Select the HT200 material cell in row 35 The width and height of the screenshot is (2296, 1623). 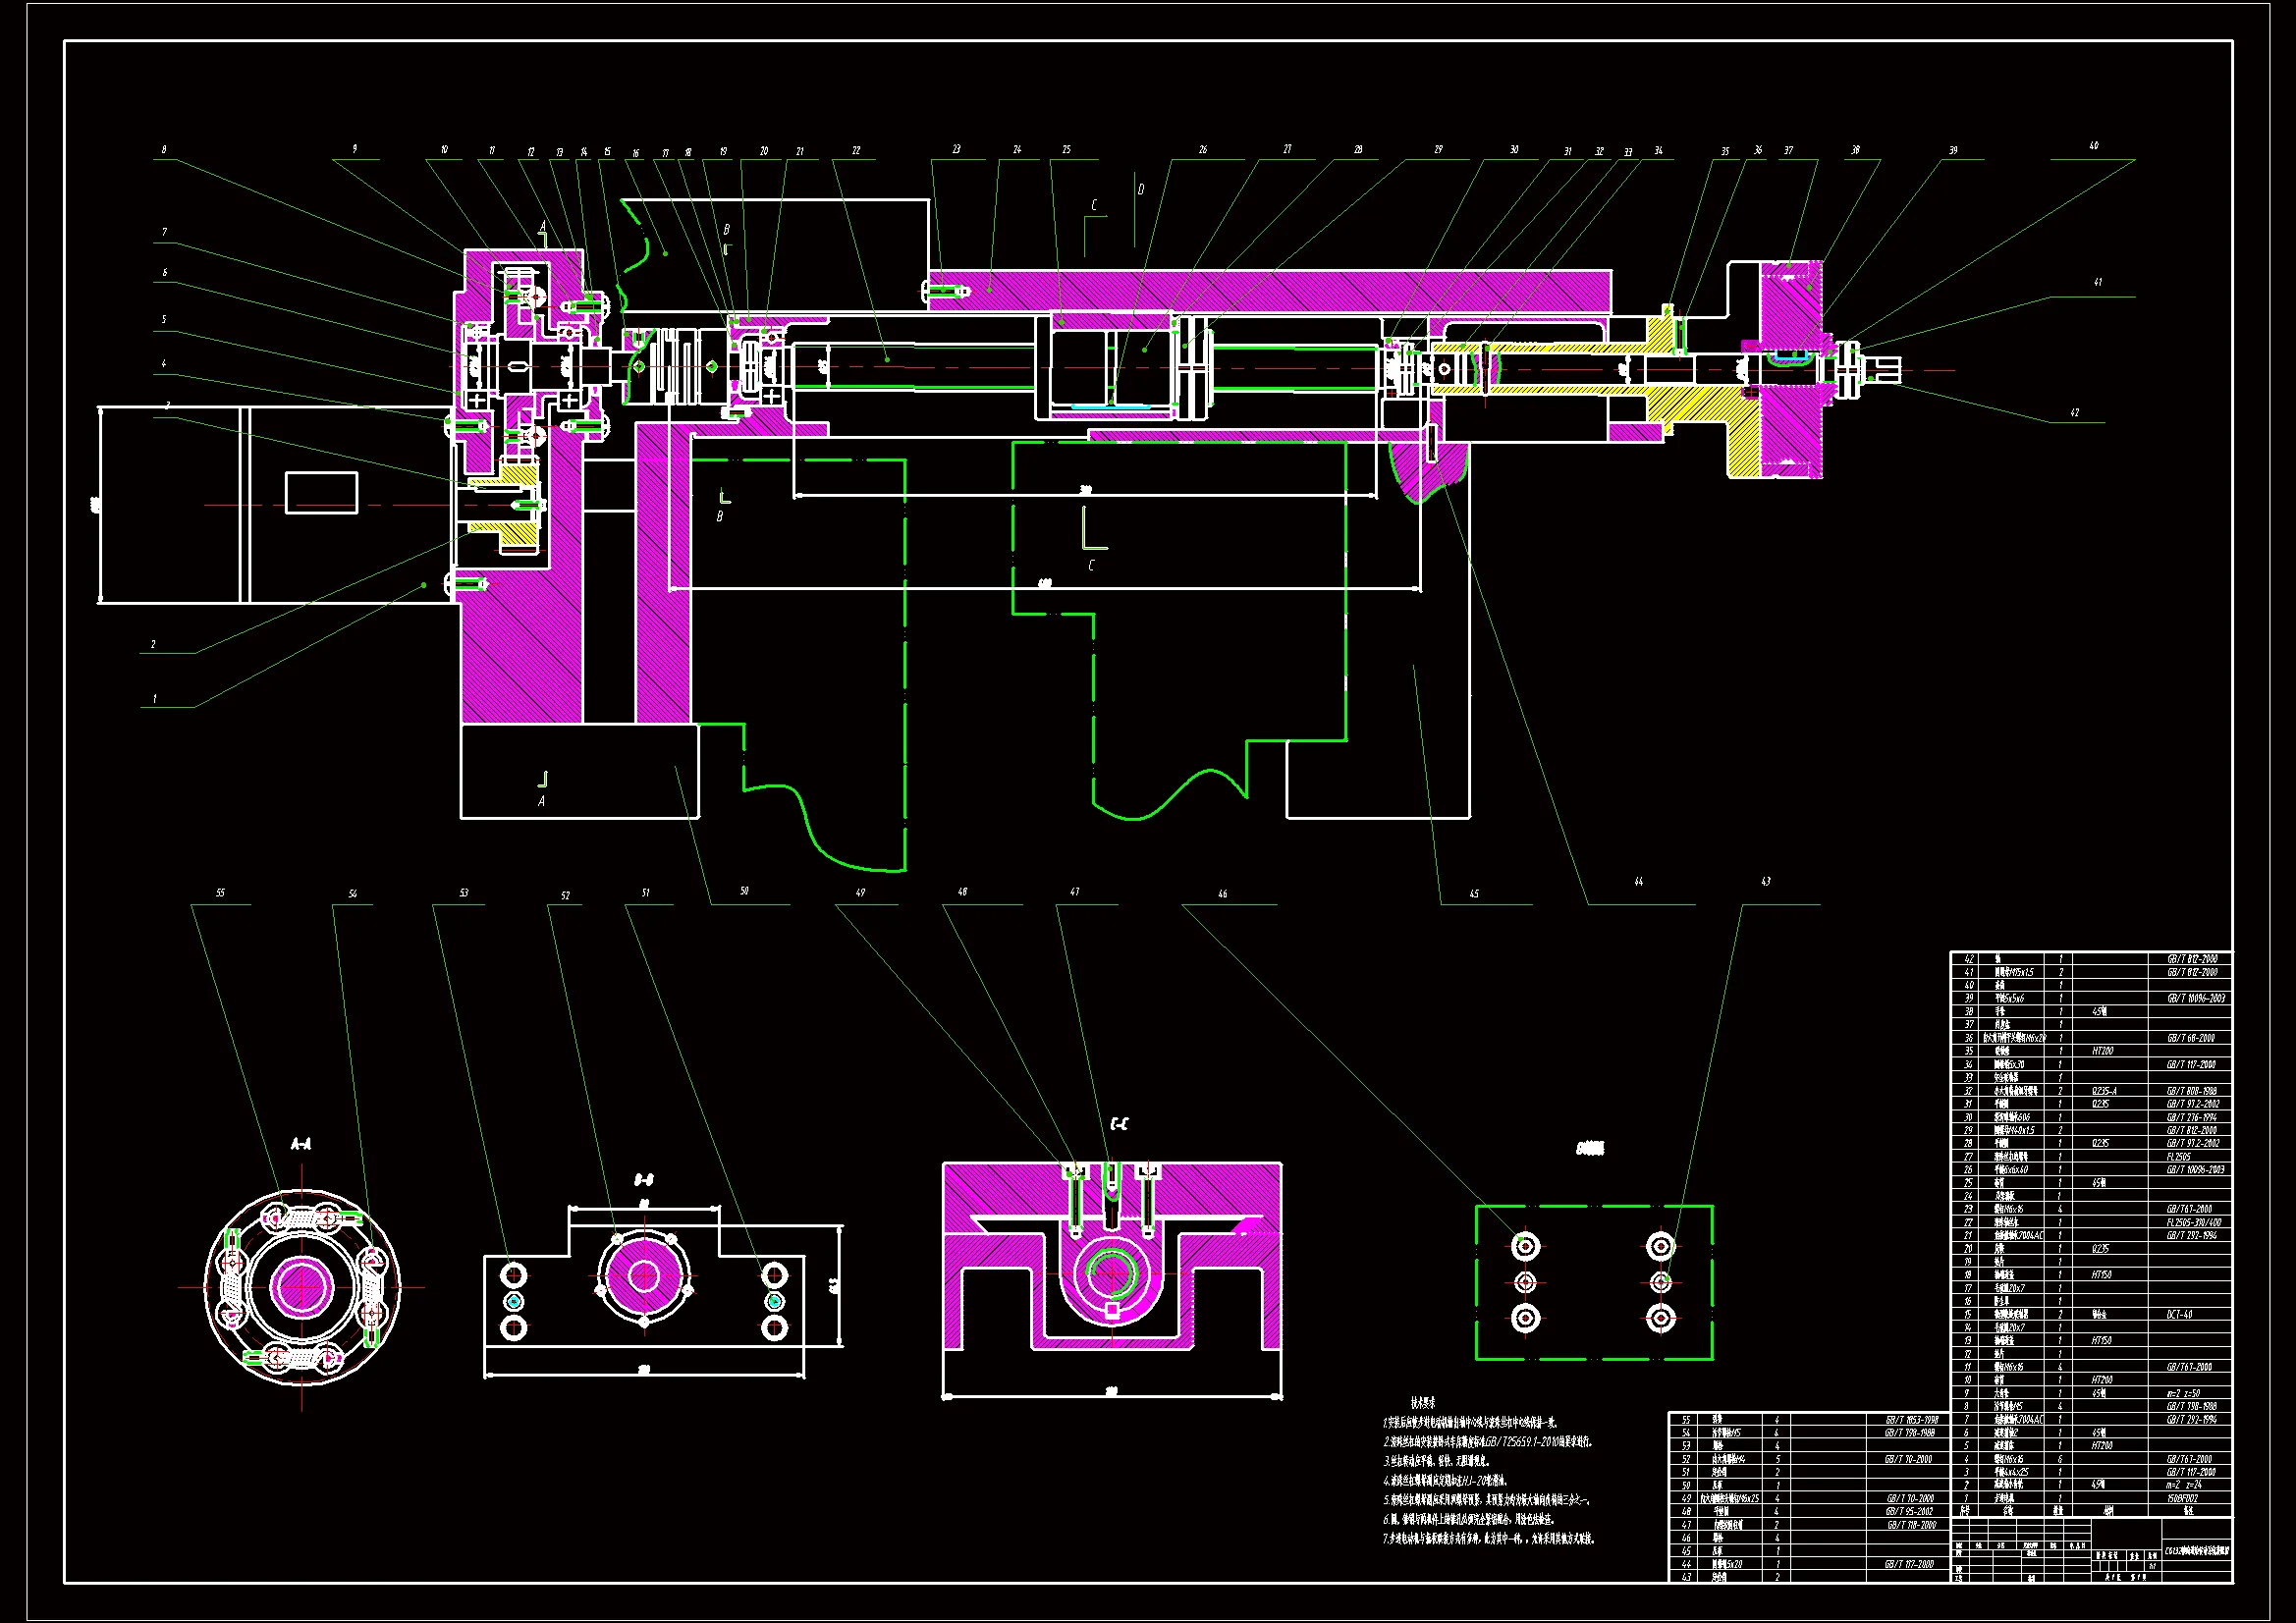point(2102,1051)
